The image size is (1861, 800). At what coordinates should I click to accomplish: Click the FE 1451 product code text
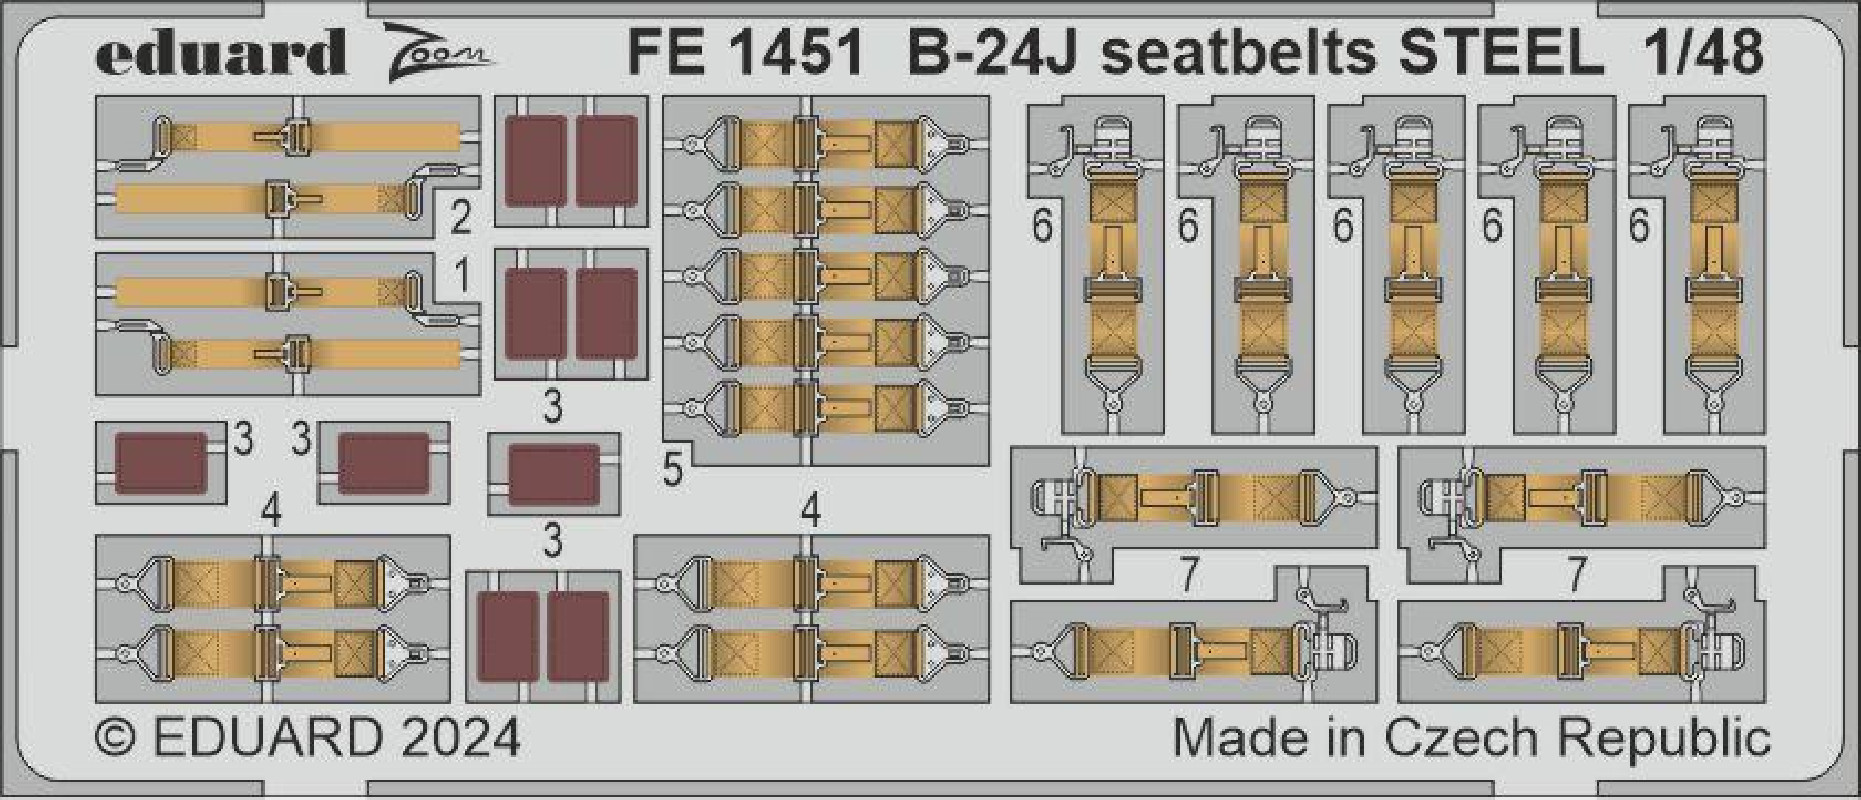coord(745,52)
